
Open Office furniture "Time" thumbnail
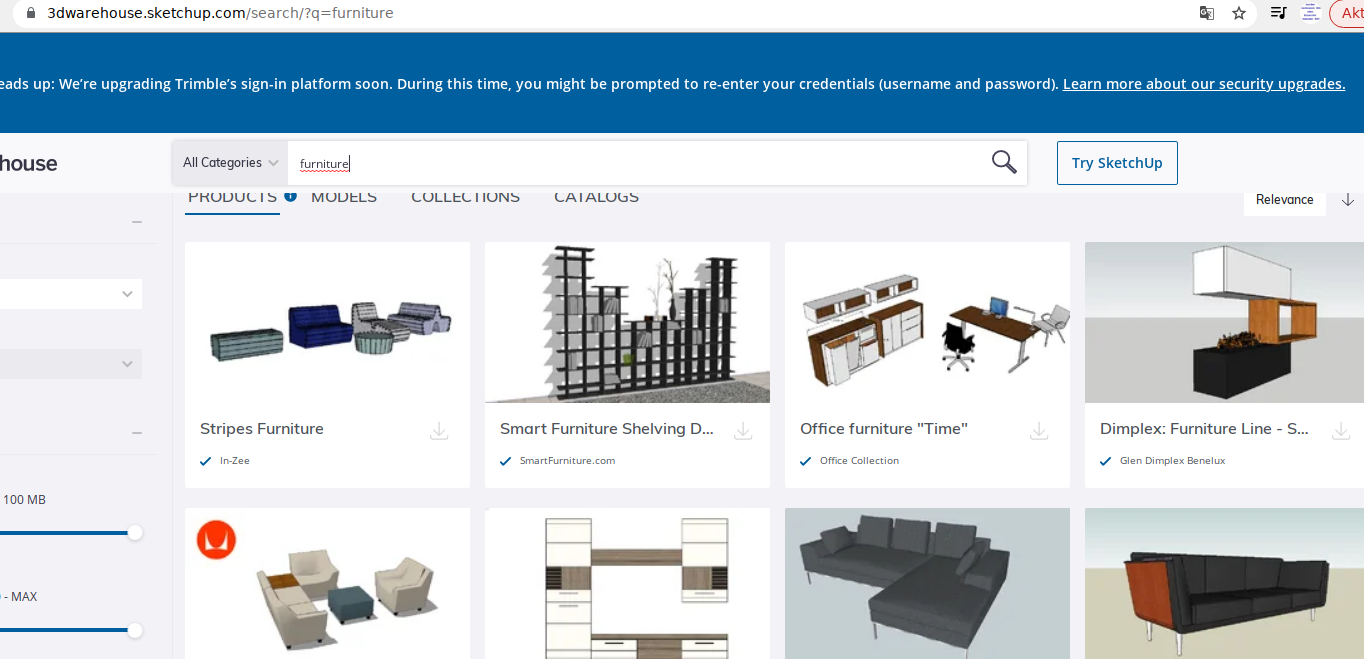927,322
